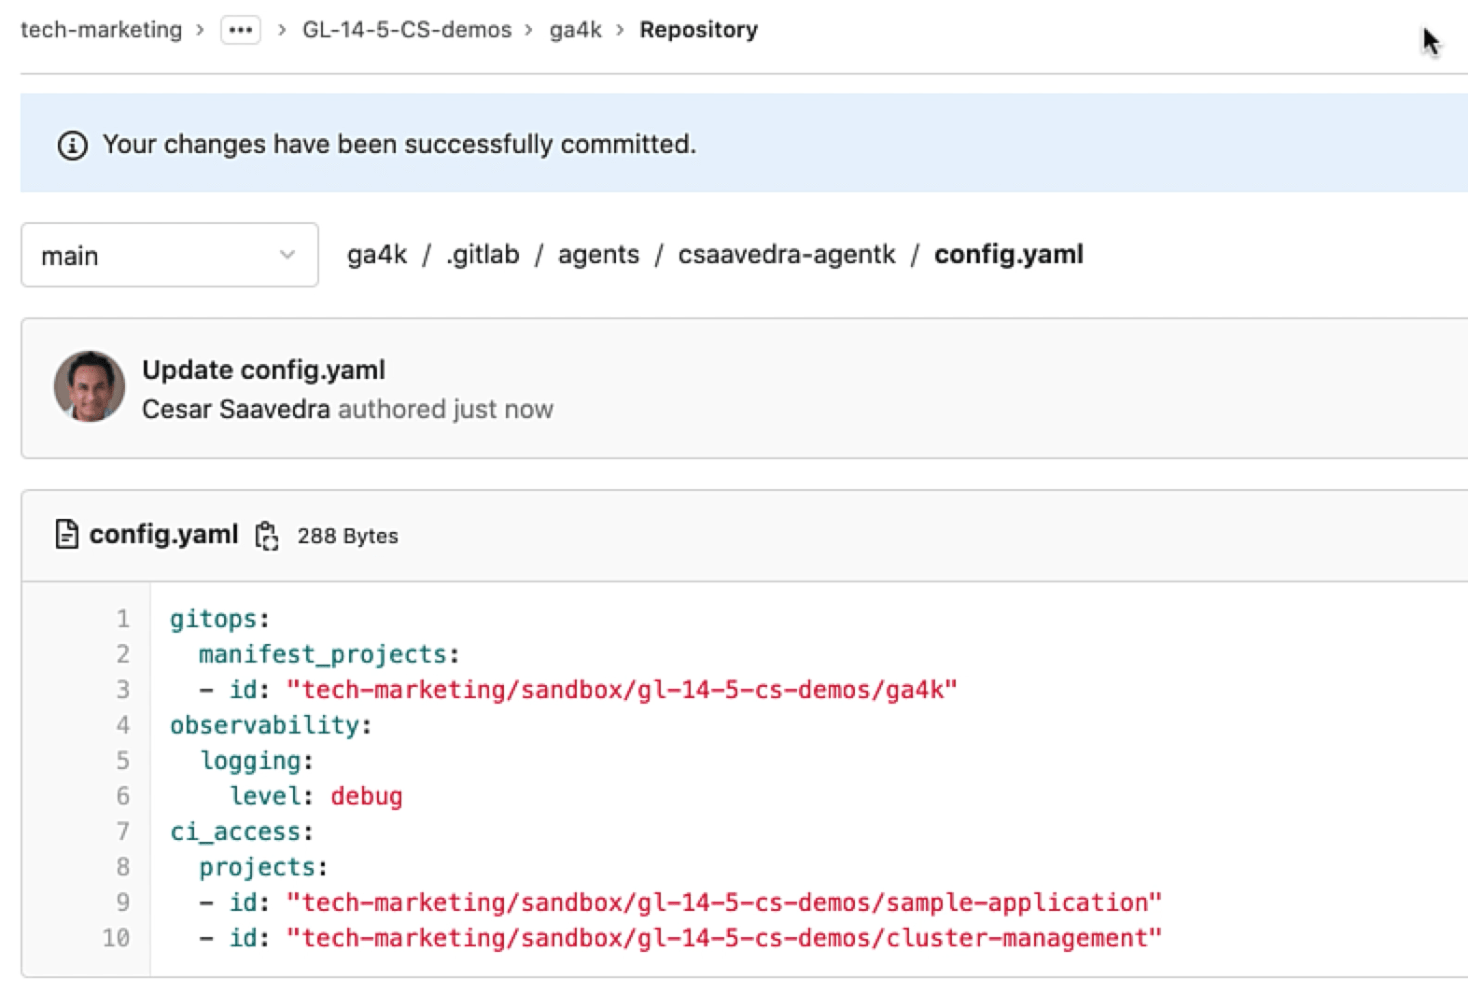Click line number 3 in the file view

pos(122,689)
